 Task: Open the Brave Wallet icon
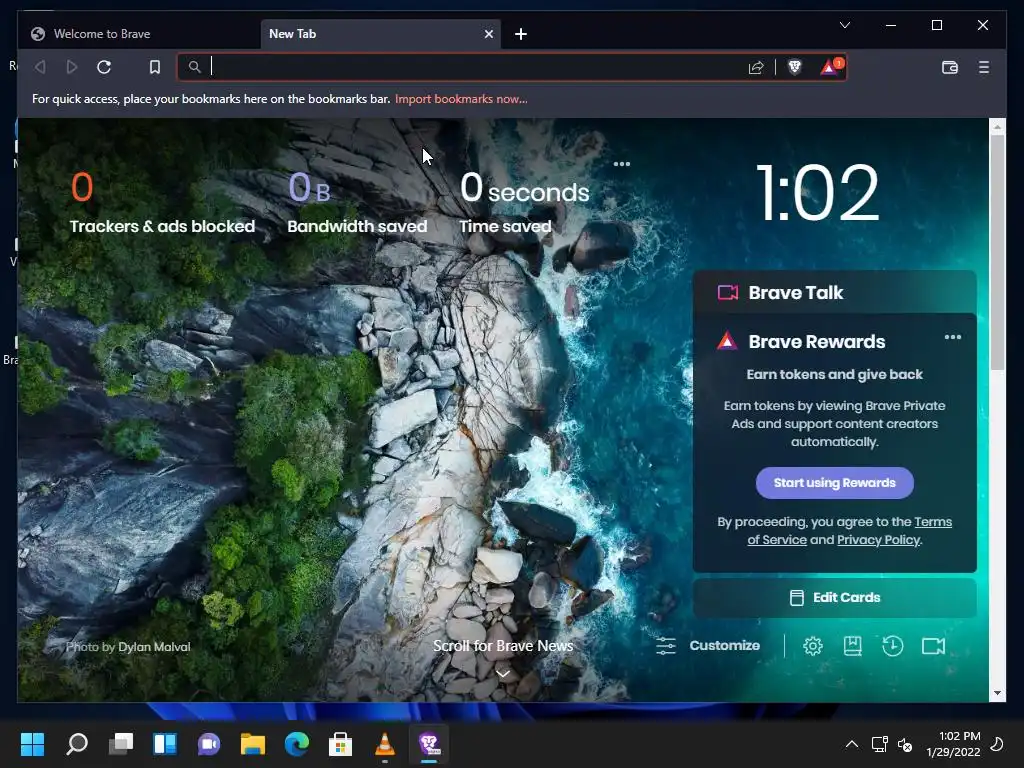(x=950, y=67)
